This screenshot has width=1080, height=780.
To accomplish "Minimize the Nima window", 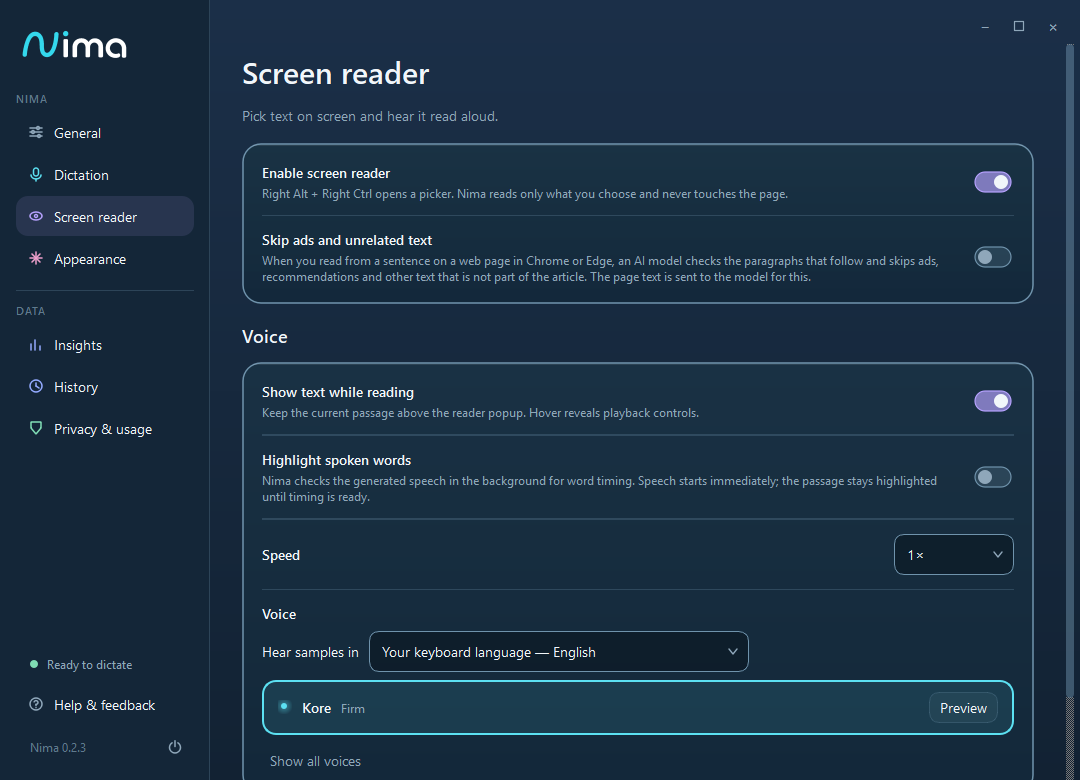I will 985,27.
